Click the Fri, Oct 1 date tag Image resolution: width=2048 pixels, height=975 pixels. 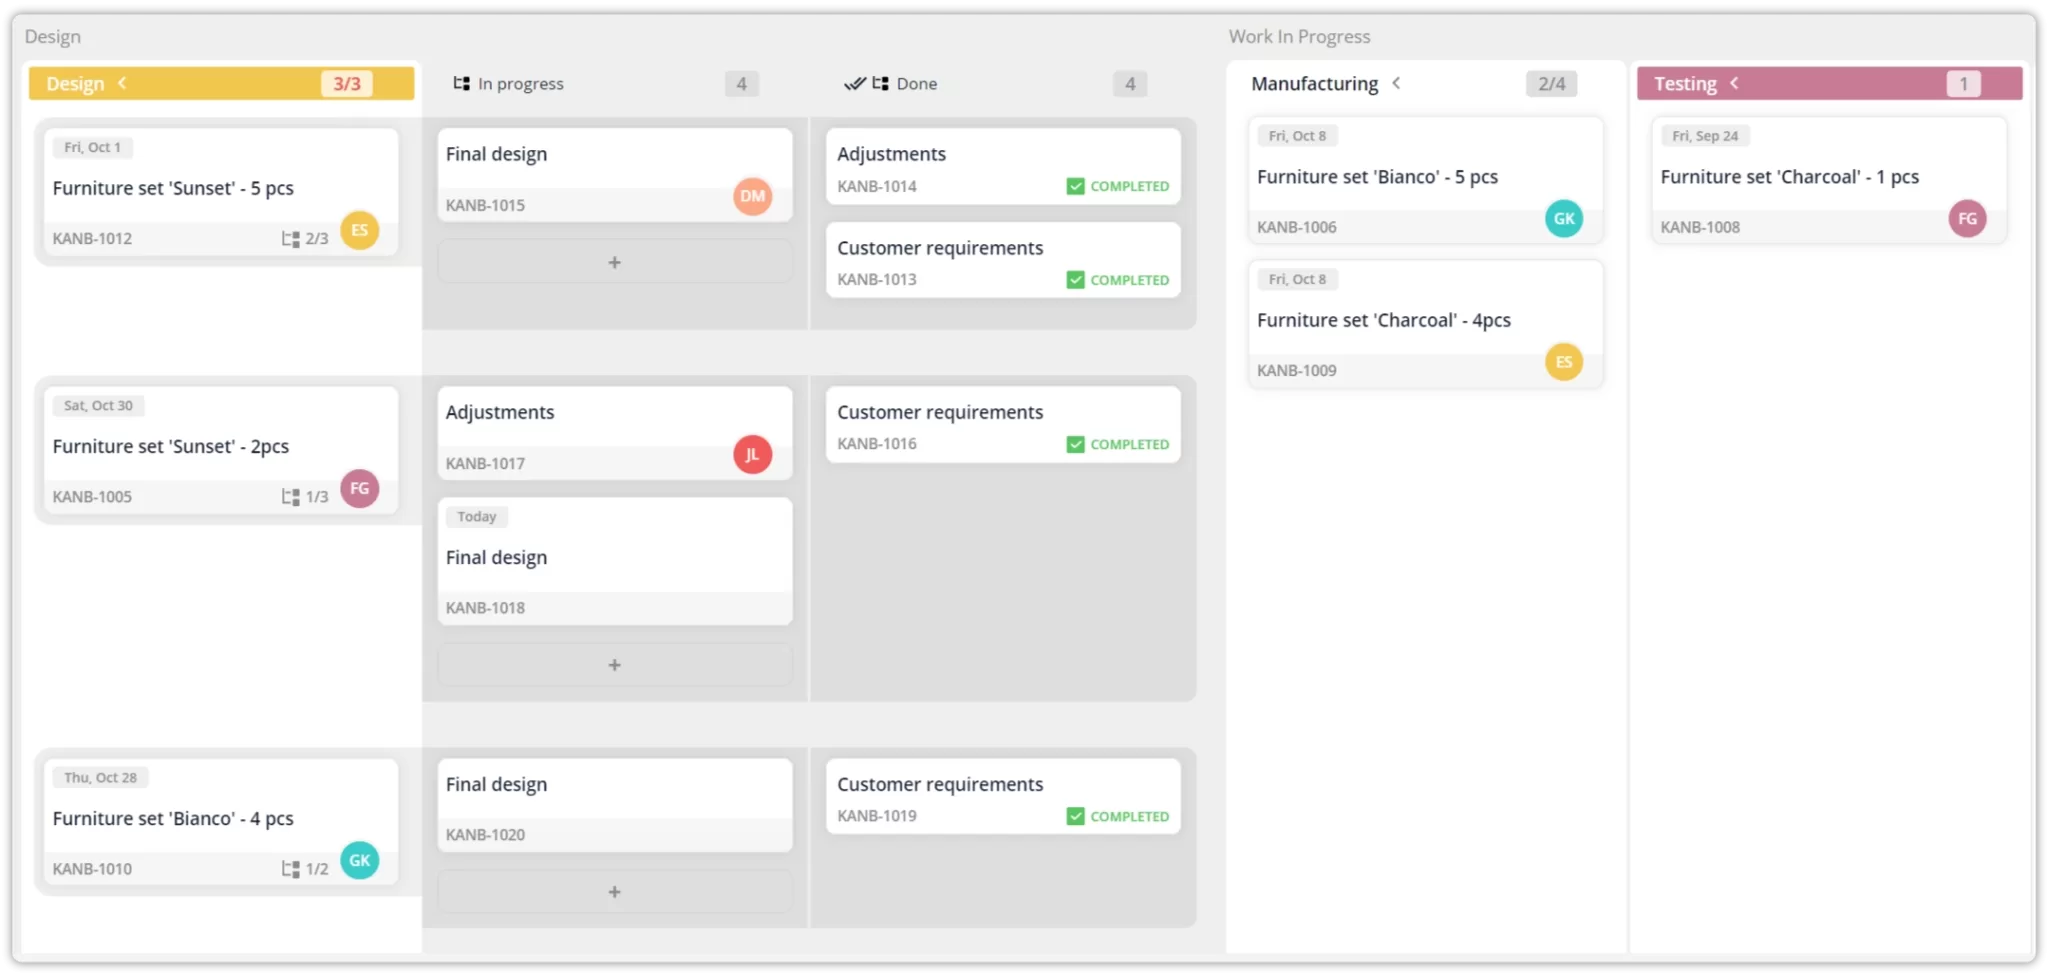pos(92,147)
